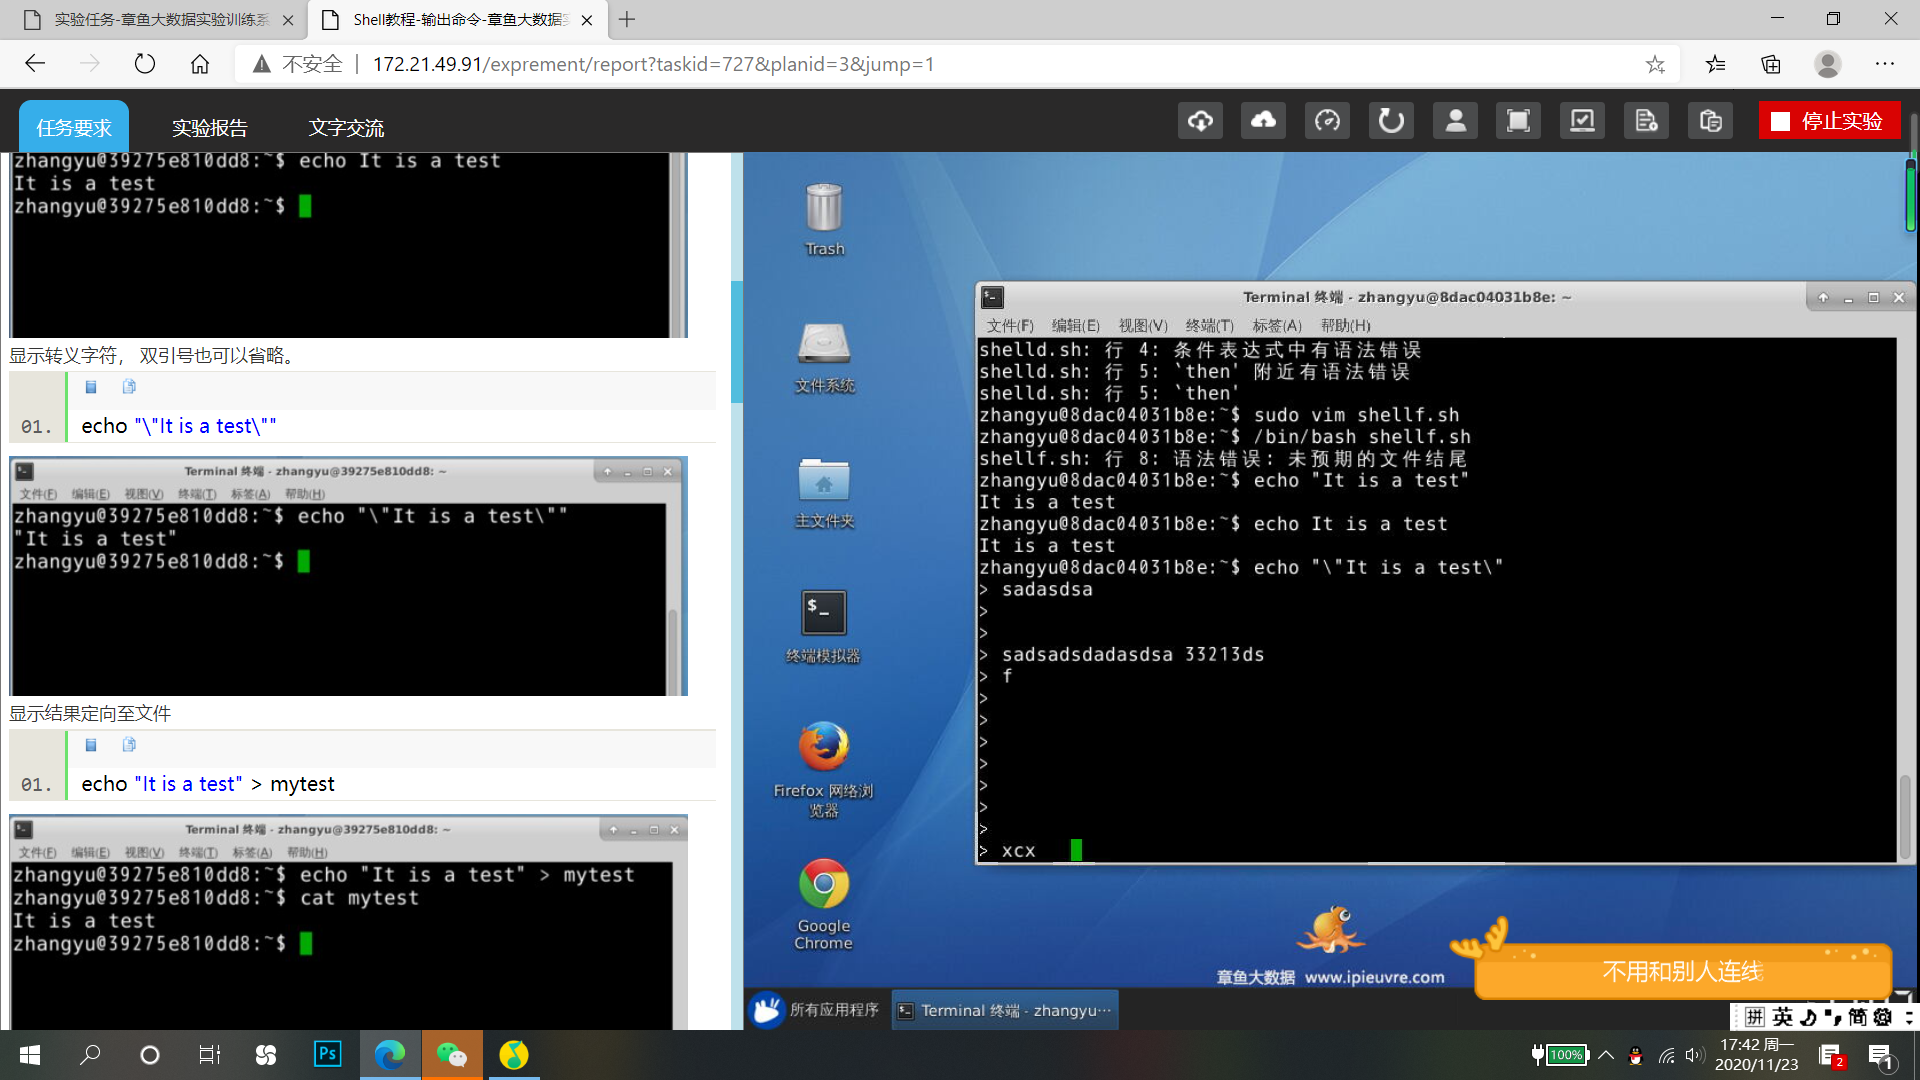The height and width of the screenshot is (1080, 1920).
Task: Click the cloud download toolbar icon
Action: pyautogui.click(x=1200, y=121)
